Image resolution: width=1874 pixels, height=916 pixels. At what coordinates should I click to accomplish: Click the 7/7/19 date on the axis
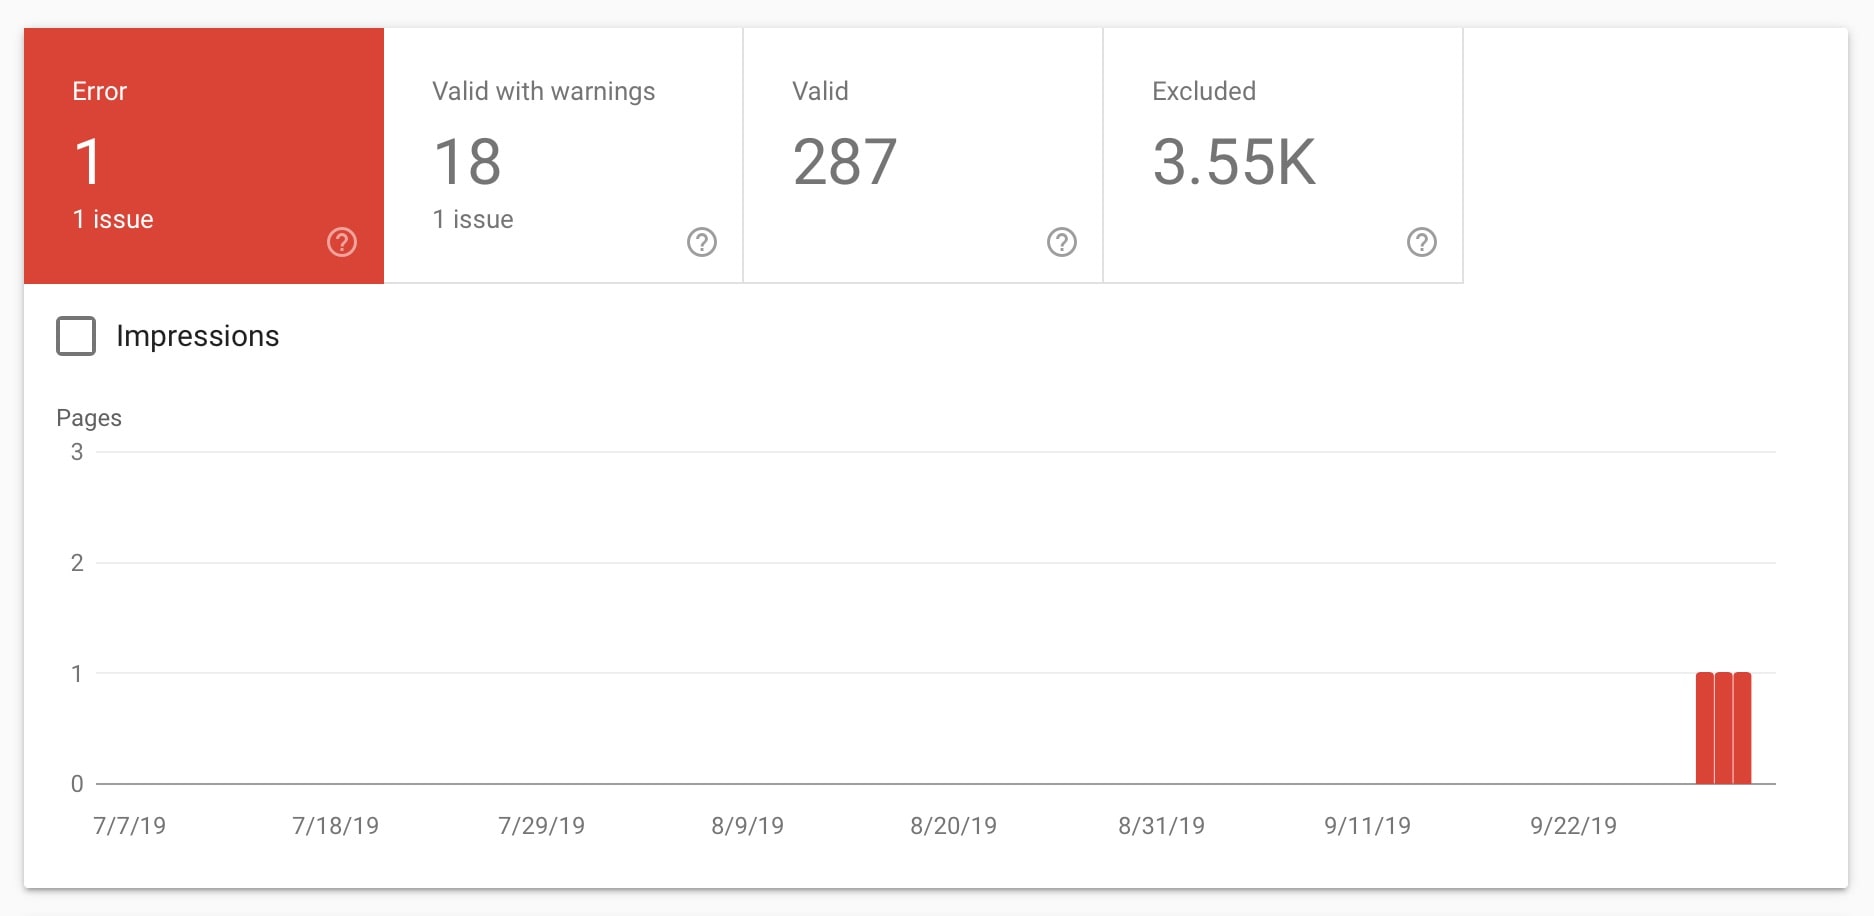[x=129, y=826]
